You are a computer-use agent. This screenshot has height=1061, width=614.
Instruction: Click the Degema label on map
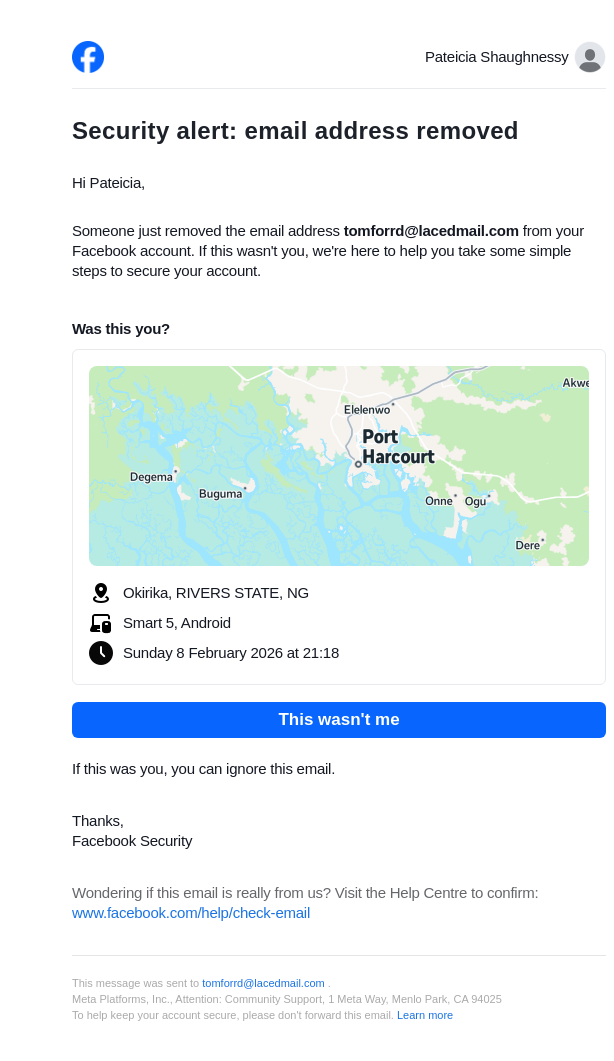click(x=151, y=477)
